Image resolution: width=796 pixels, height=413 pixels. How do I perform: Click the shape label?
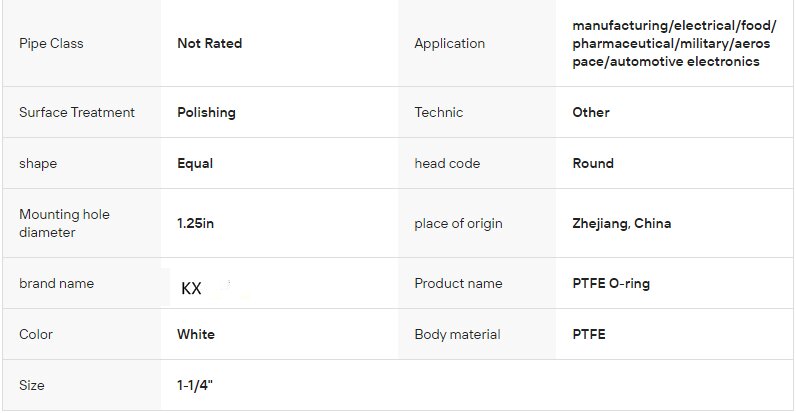coord(40,163)
